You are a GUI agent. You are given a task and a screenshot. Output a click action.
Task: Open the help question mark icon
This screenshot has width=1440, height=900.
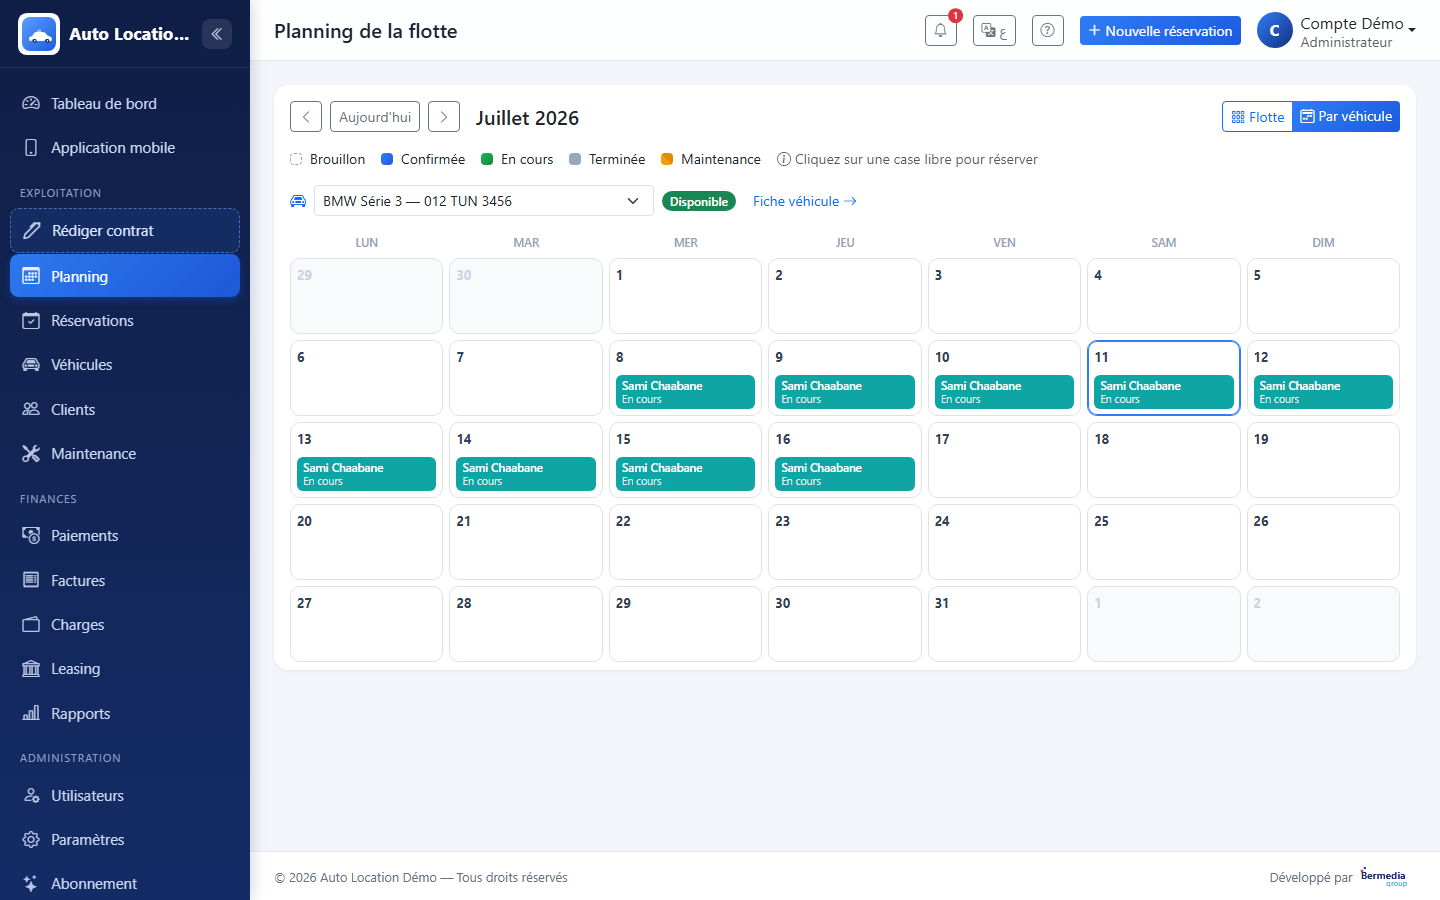1047,31
